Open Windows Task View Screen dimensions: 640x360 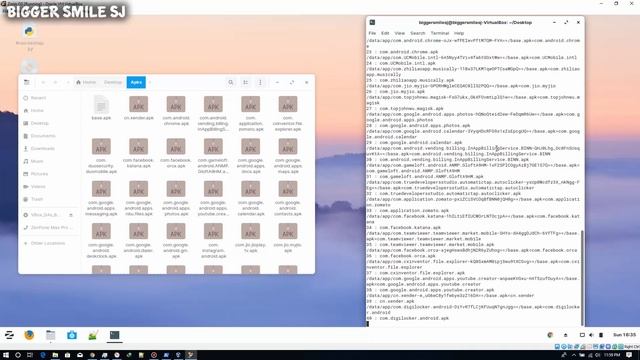tap(30, 355)
